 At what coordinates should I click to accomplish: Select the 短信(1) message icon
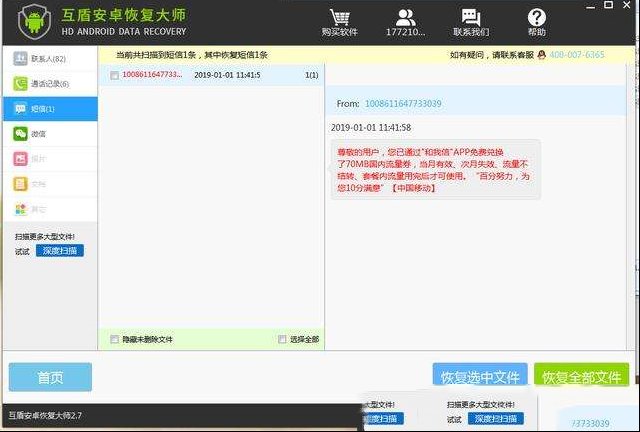[20, 109]
